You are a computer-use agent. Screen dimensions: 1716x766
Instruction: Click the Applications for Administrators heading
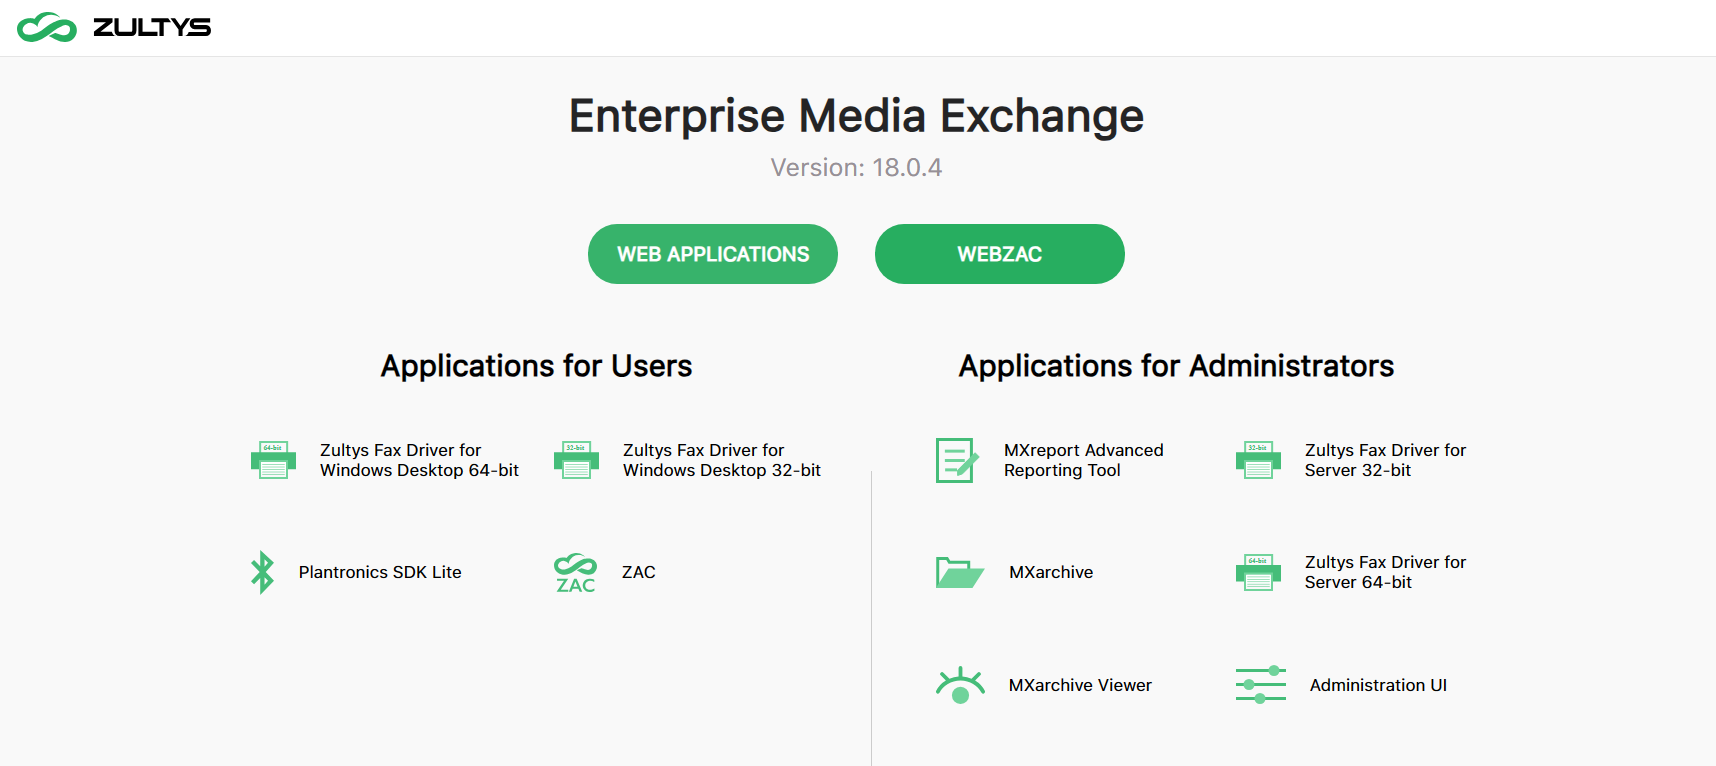point(1176,366)
